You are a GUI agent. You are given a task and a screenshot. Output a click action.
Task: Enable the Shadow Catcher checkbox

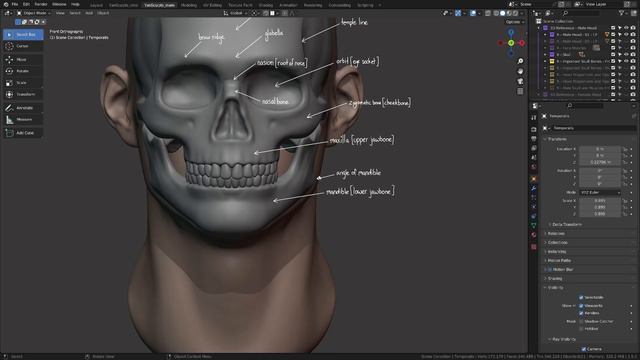coord(581,322)
